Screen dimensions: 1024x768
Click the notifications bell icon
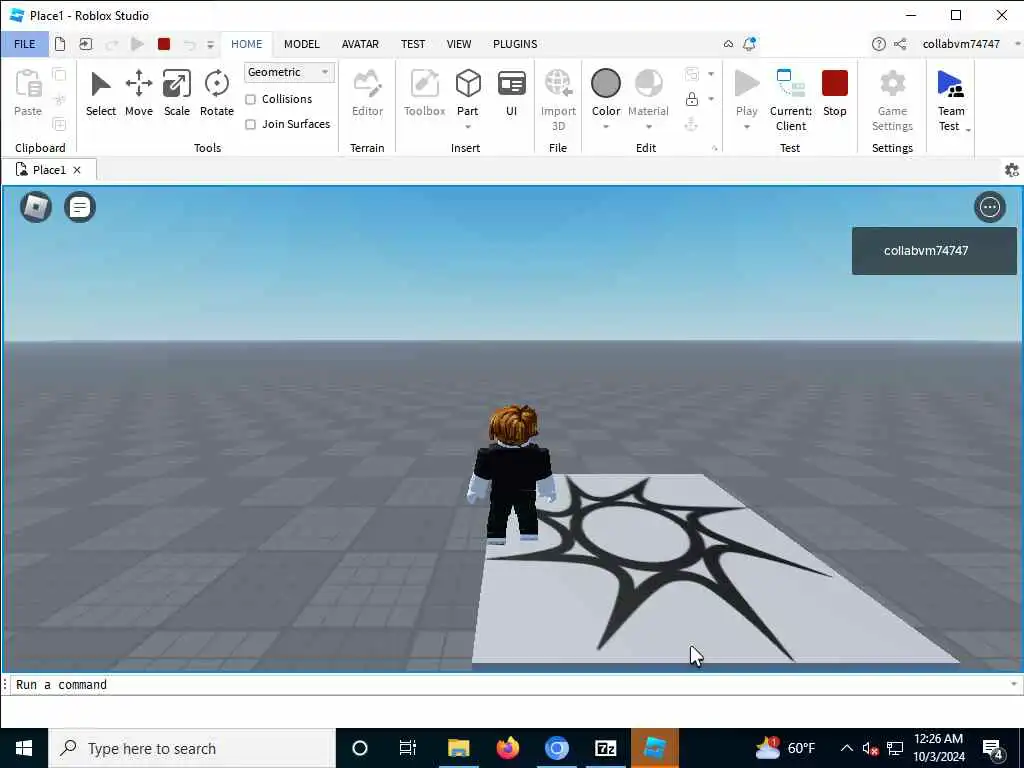pyautogui.click(x=749, y=44)
